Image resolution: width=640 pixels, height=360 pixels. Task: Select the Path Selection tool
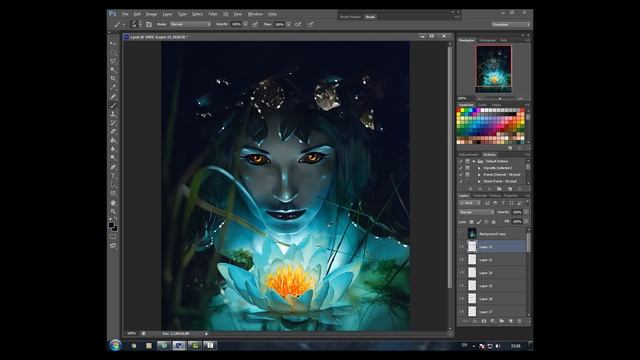point(113,185)
